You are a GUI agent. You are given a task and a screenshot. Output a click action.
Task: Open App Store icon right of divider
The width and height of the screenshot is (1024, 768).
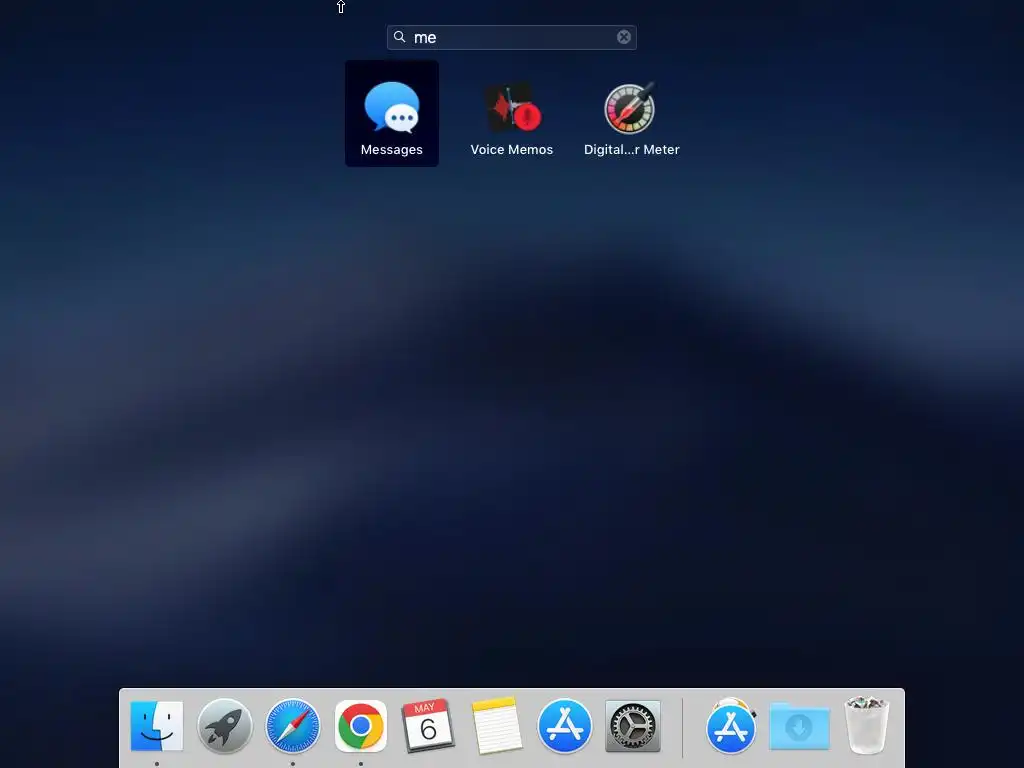(731, 726)
